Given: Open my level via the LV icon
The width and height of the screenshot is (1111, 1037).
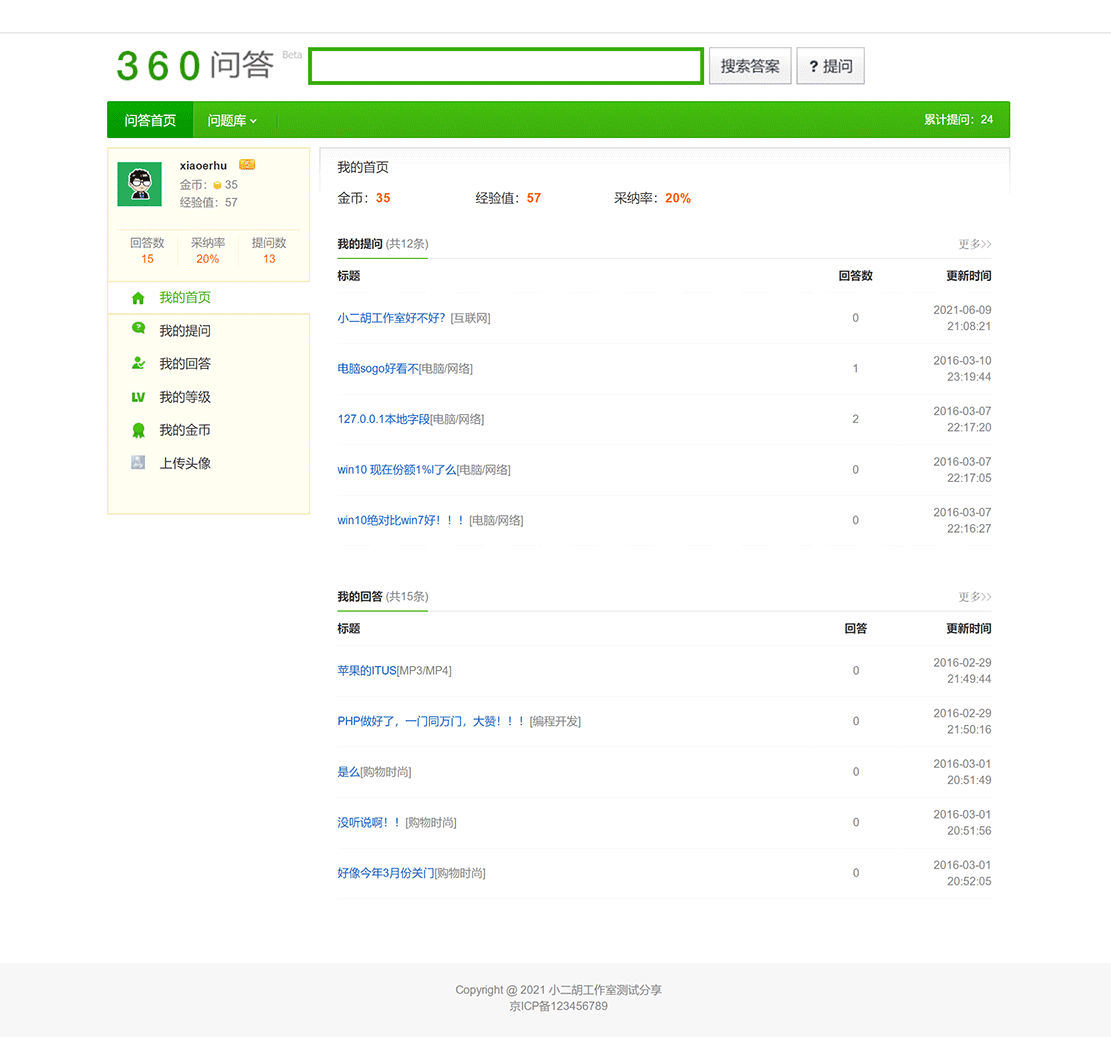Looking at the screenshot, I should coord(137,396).
